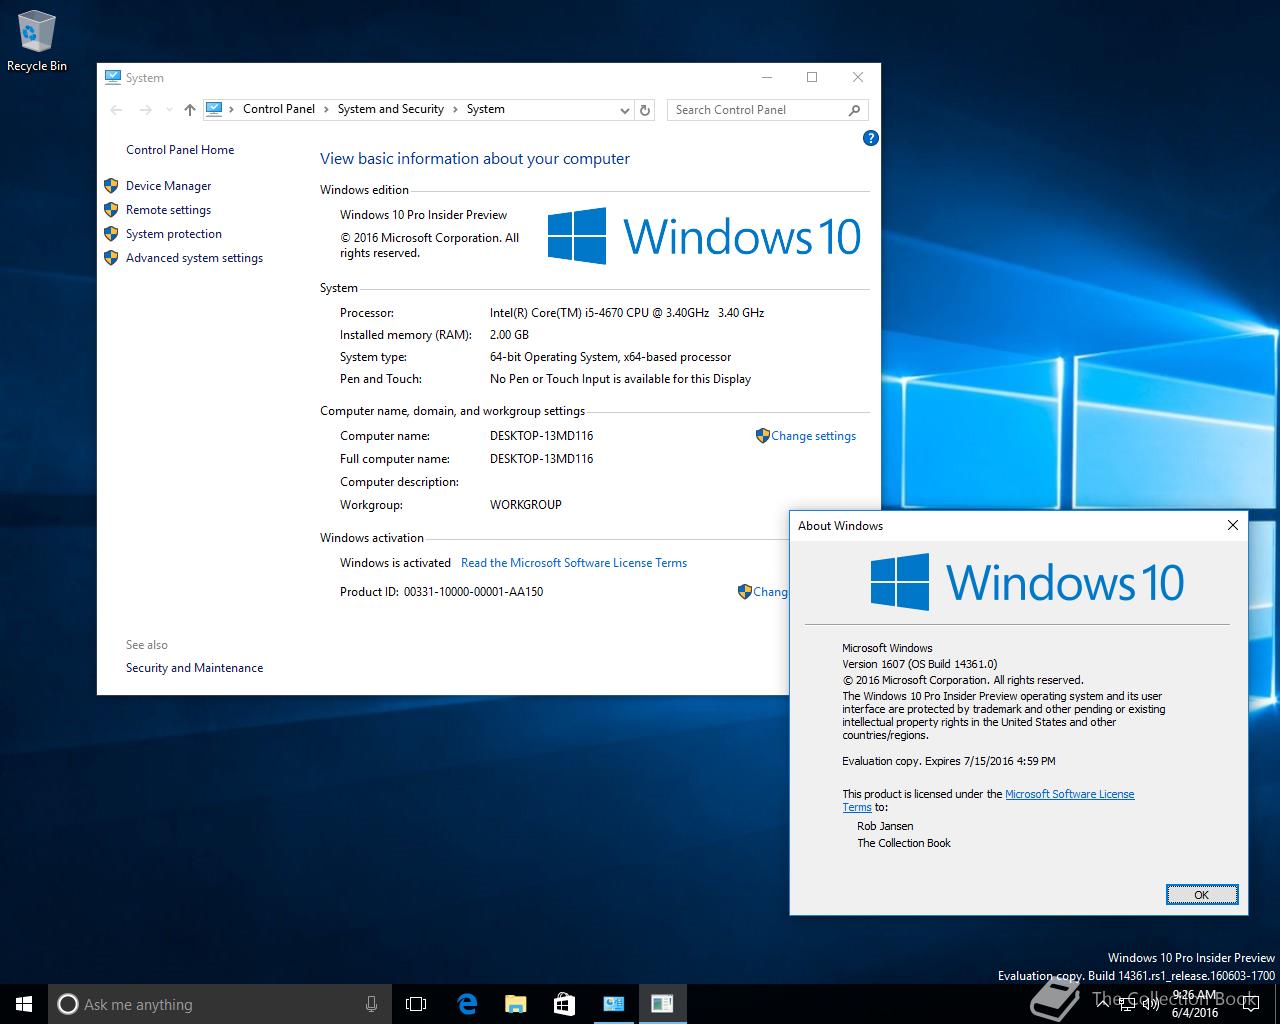Click the Device Manager shield icon
Image resolution: width=1280 pixels, height=1024 pixels.
coord(111,186)
